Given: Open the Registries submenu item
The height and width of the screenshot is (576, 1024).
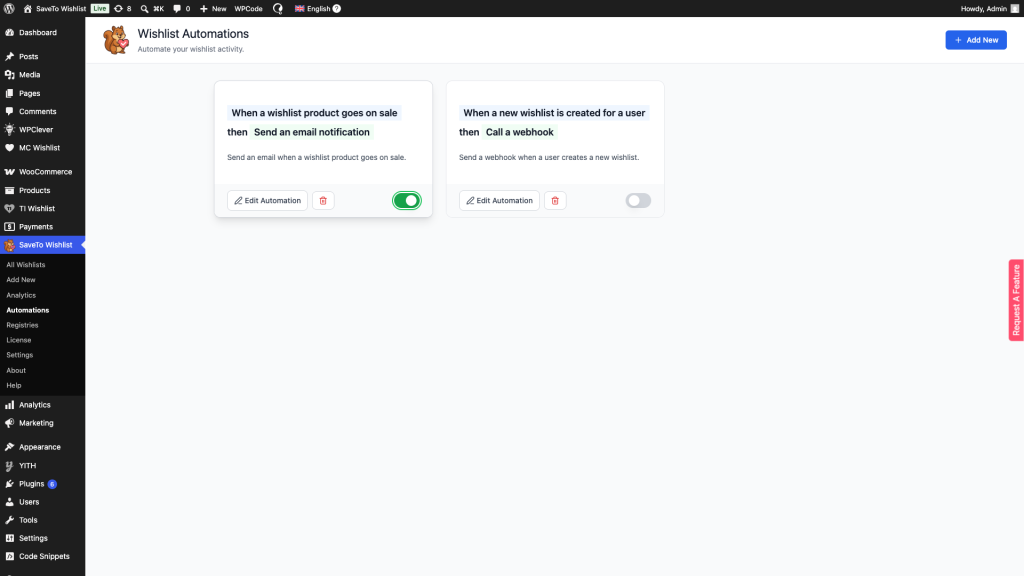Looking at the screenshot, I should pyautogui.click(x=22, y=325).
